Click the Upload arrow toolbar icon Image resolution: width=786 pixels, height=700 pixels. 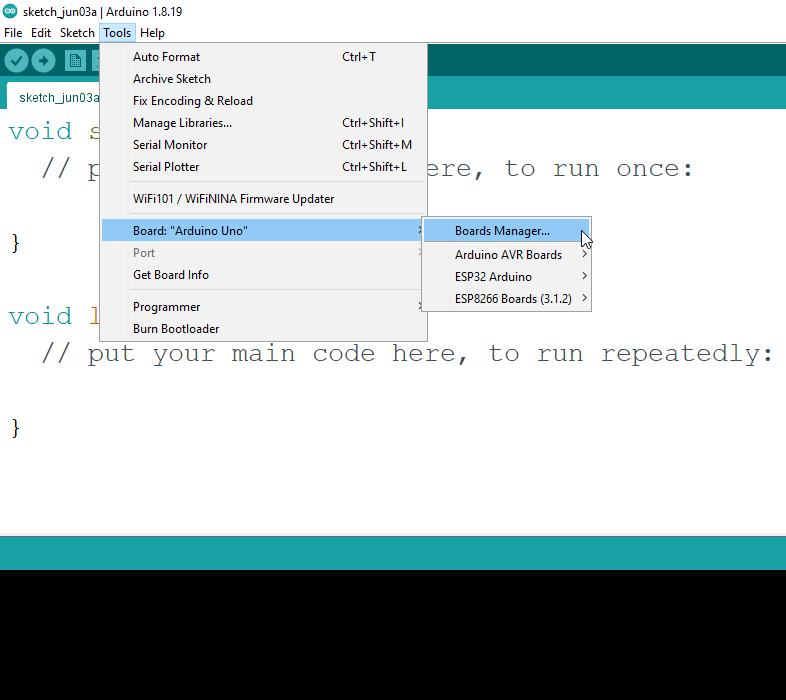pyautogui.click(x=43, y=61)
